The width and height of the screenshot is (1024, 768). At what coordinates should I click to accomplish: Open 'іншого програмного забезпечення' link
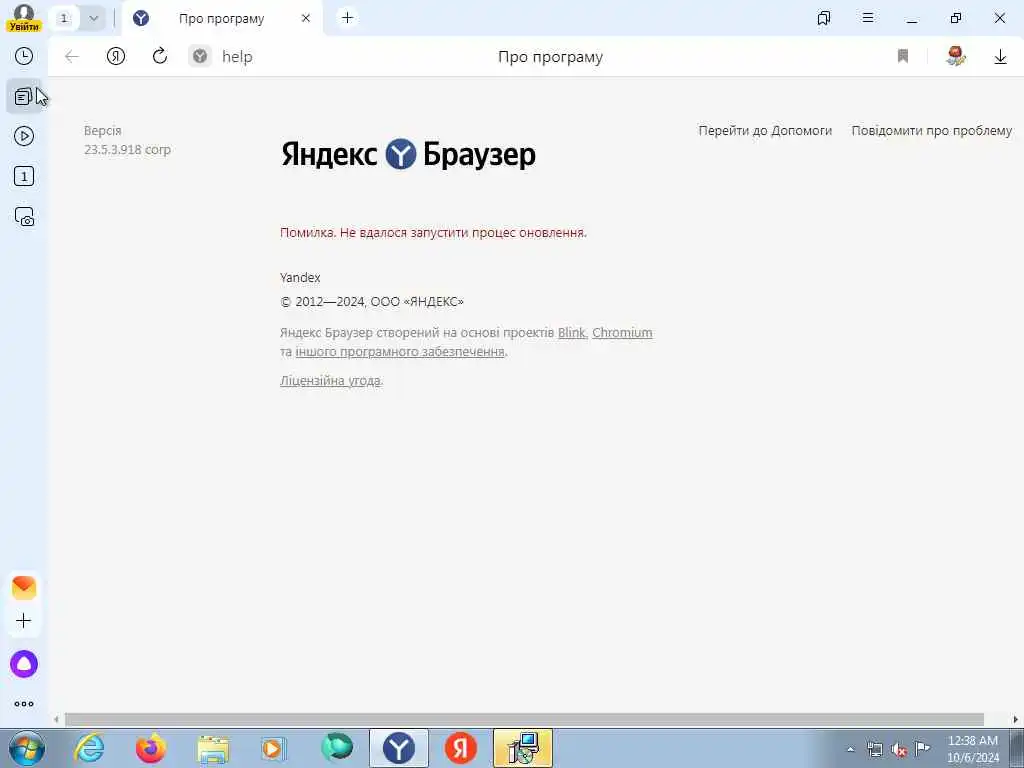400,352
